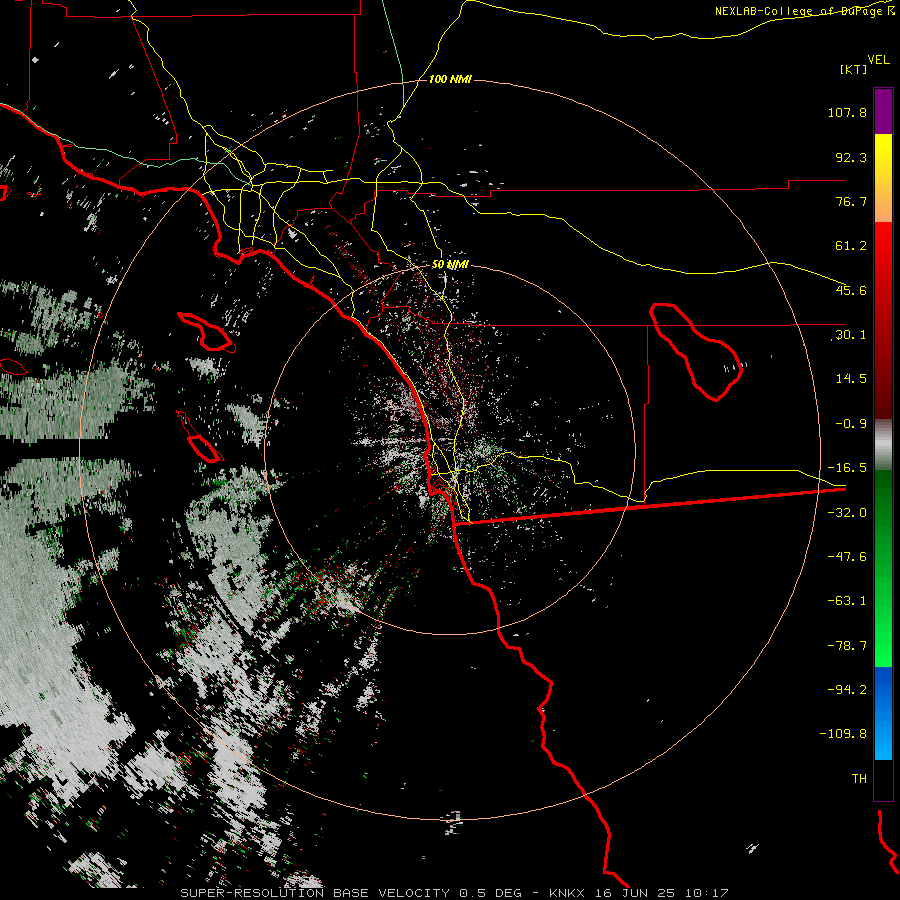Click the VEL legend title

tap(878, 60)
